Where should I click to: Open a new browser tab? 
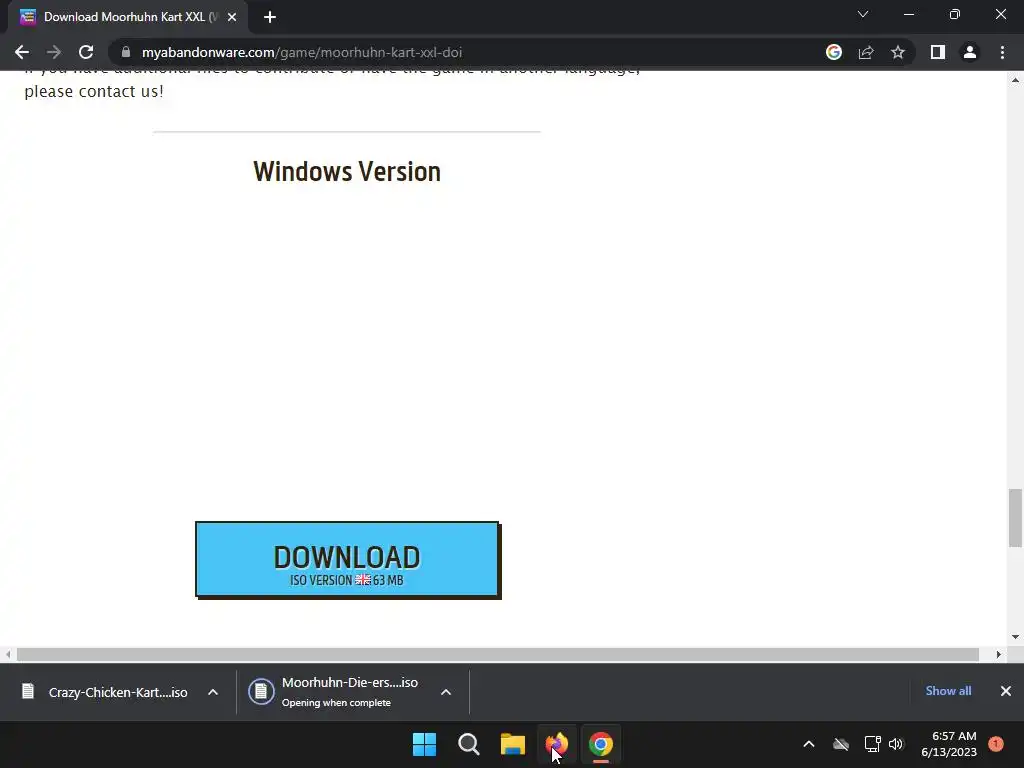270,17
